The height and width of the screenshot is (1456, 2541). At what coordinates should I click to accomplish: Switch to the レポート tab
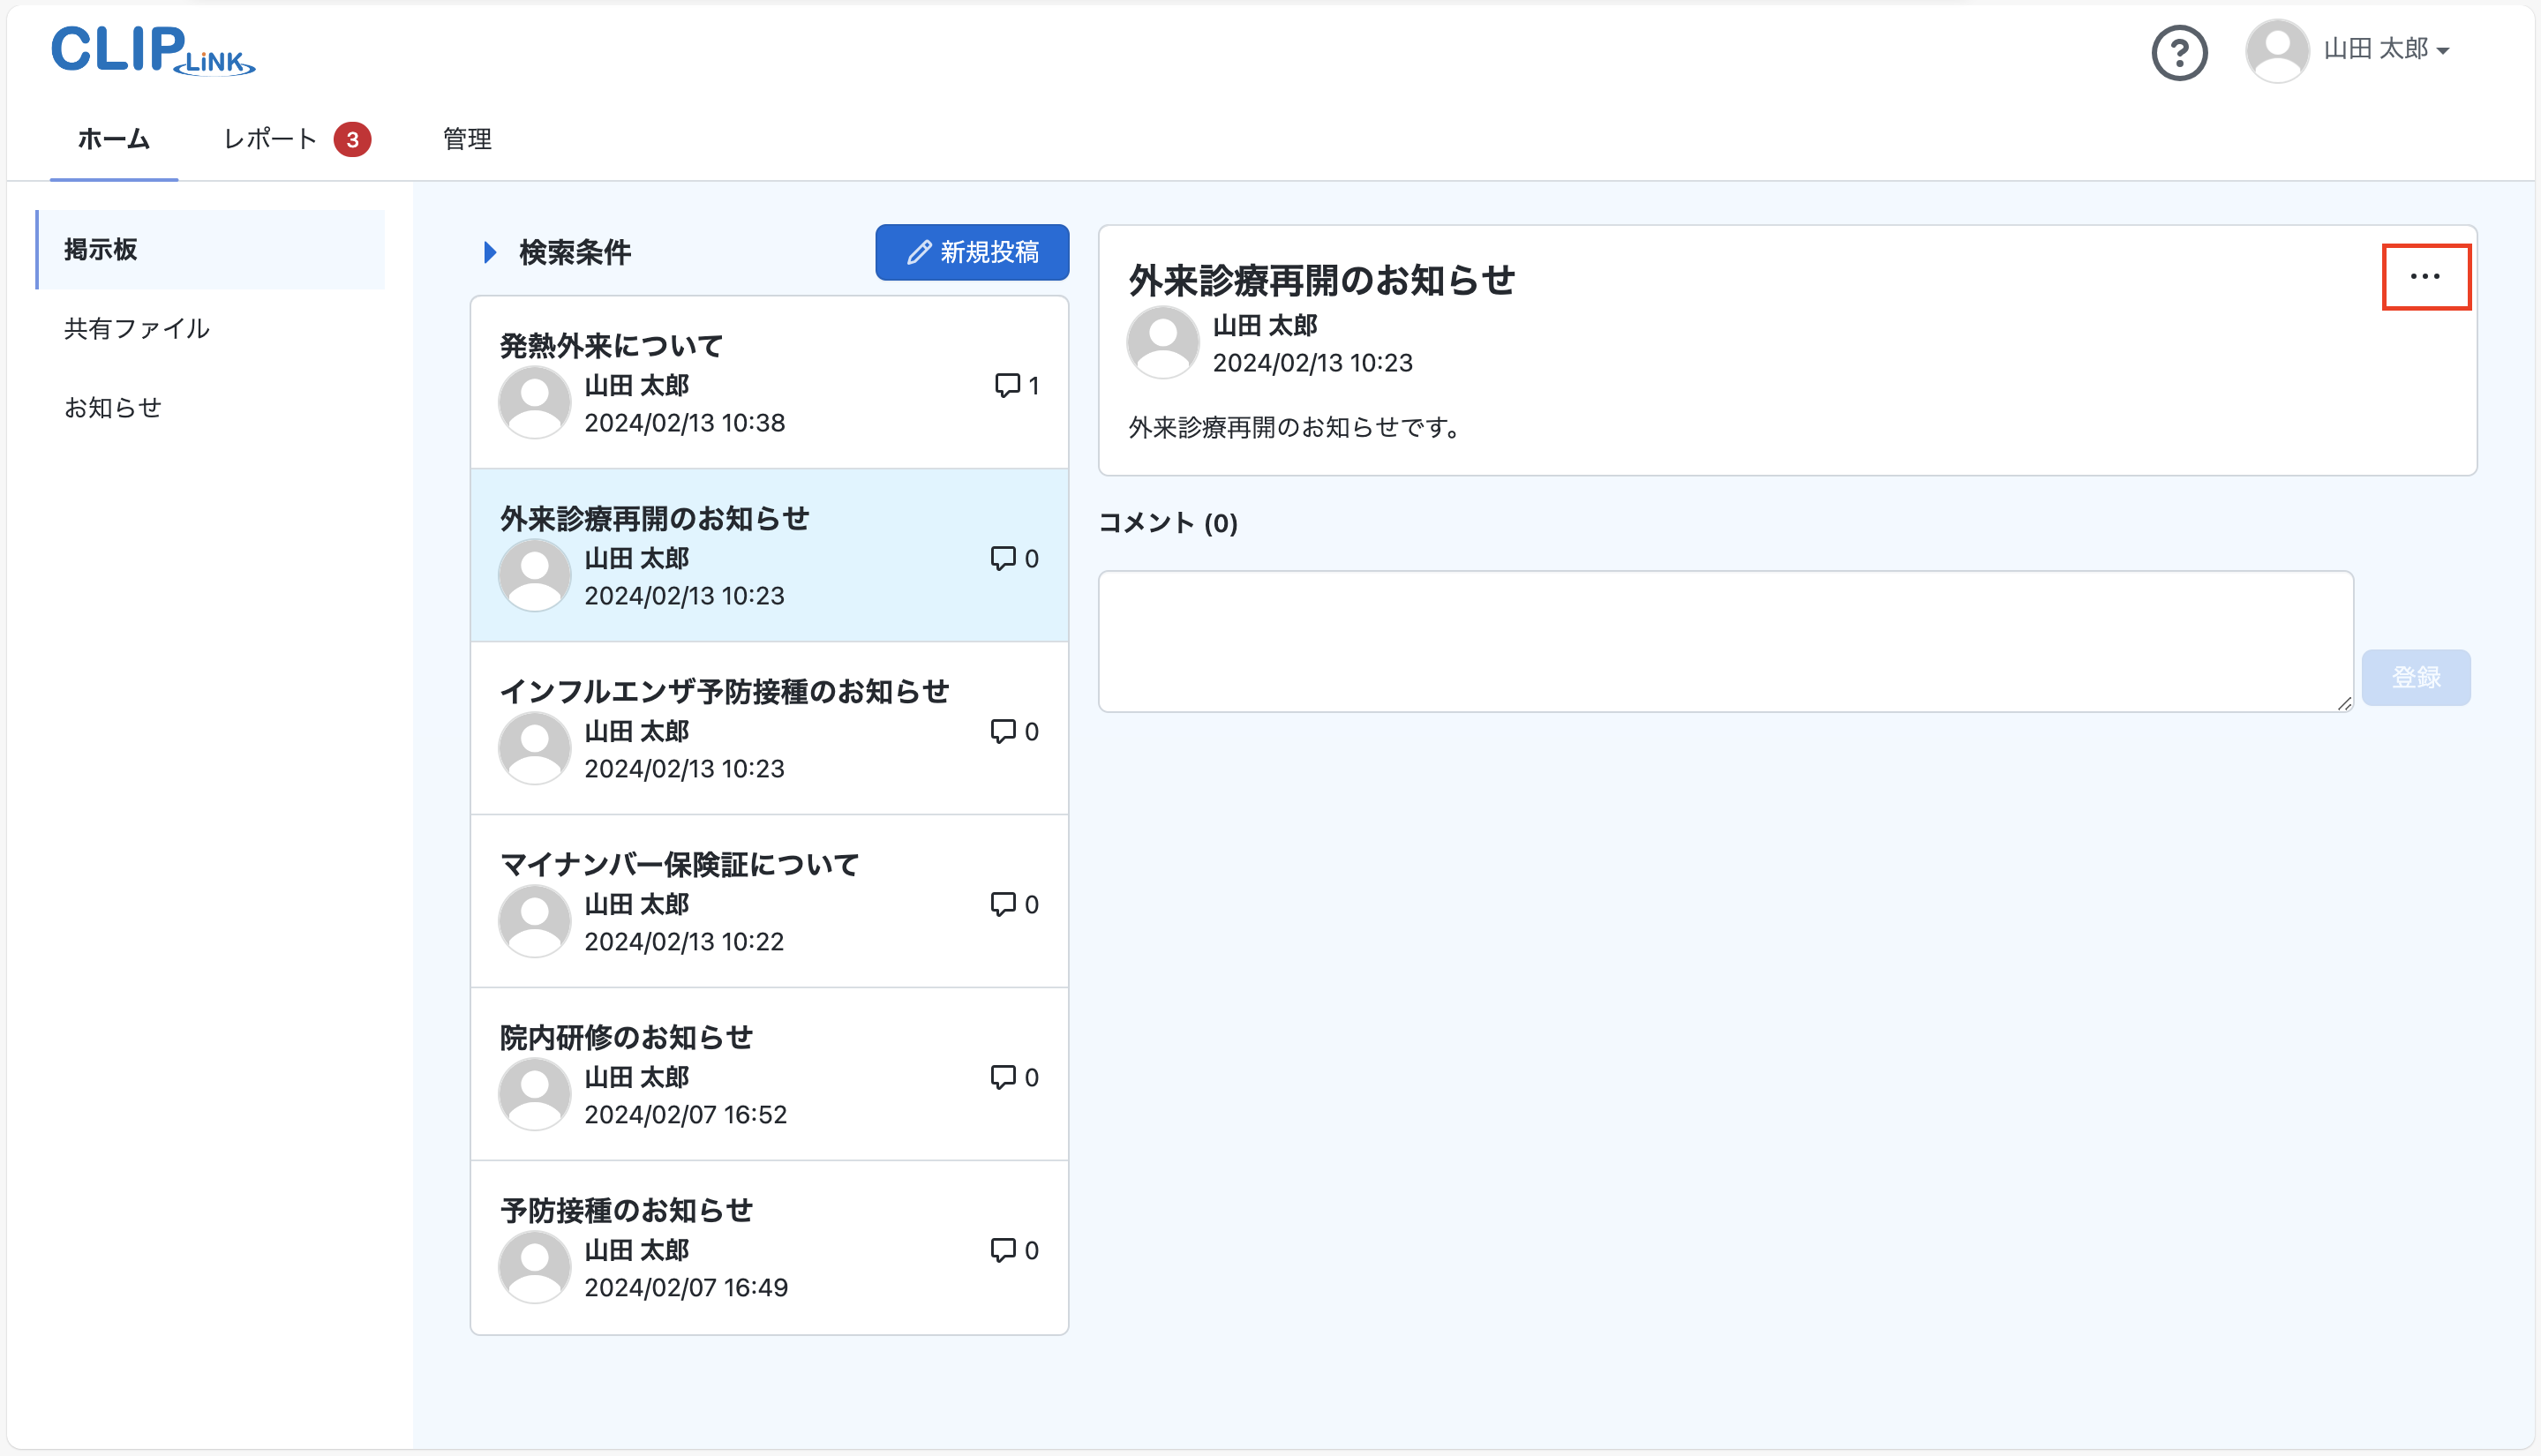point(270,139)
